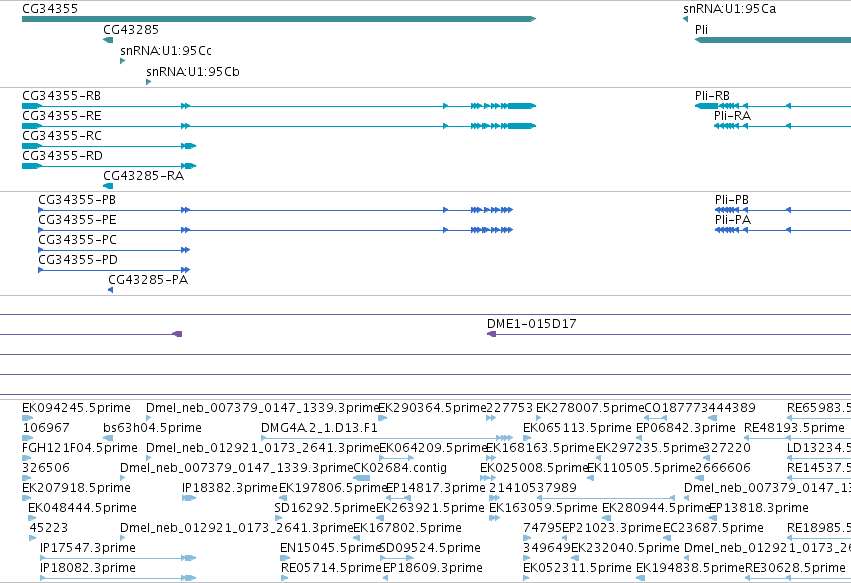This screenshot has width=851, height=583.
Task: Select EST EK094245.5prime
Action: coord(77,408)
